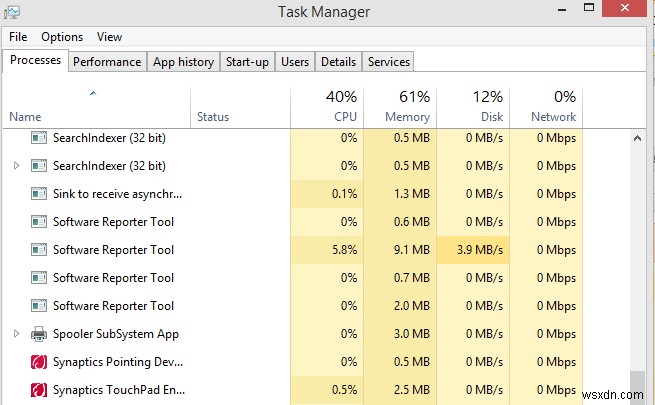Minimize the Task Manager window
This screenshot has width=655, height=405.
(x=562, y=9)
